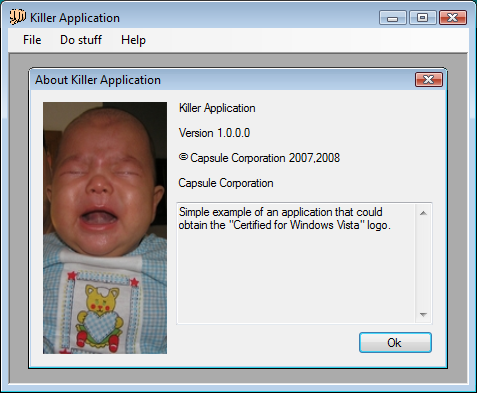This screenshot has width=477, height=393.
Task: Close the About Killer Application dialog
Action: 429,80
